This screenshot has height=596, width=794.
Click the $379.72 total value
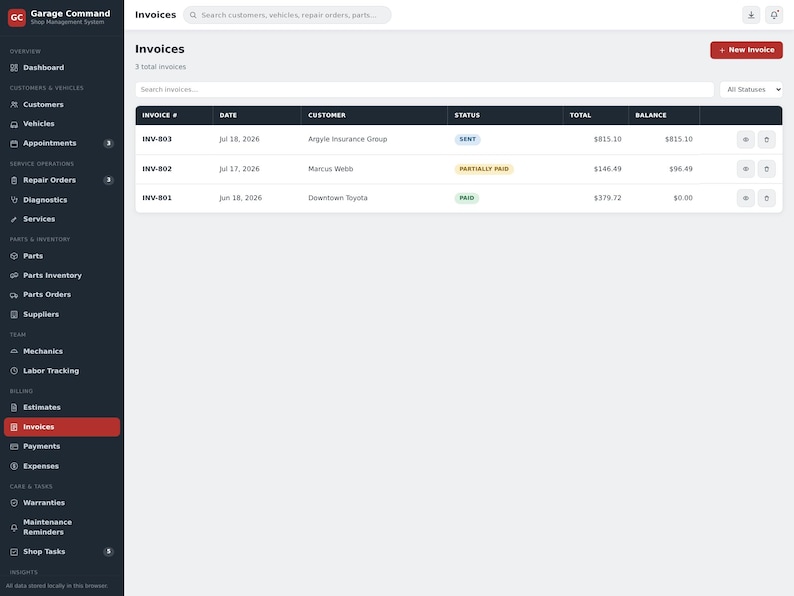[607, 198]
